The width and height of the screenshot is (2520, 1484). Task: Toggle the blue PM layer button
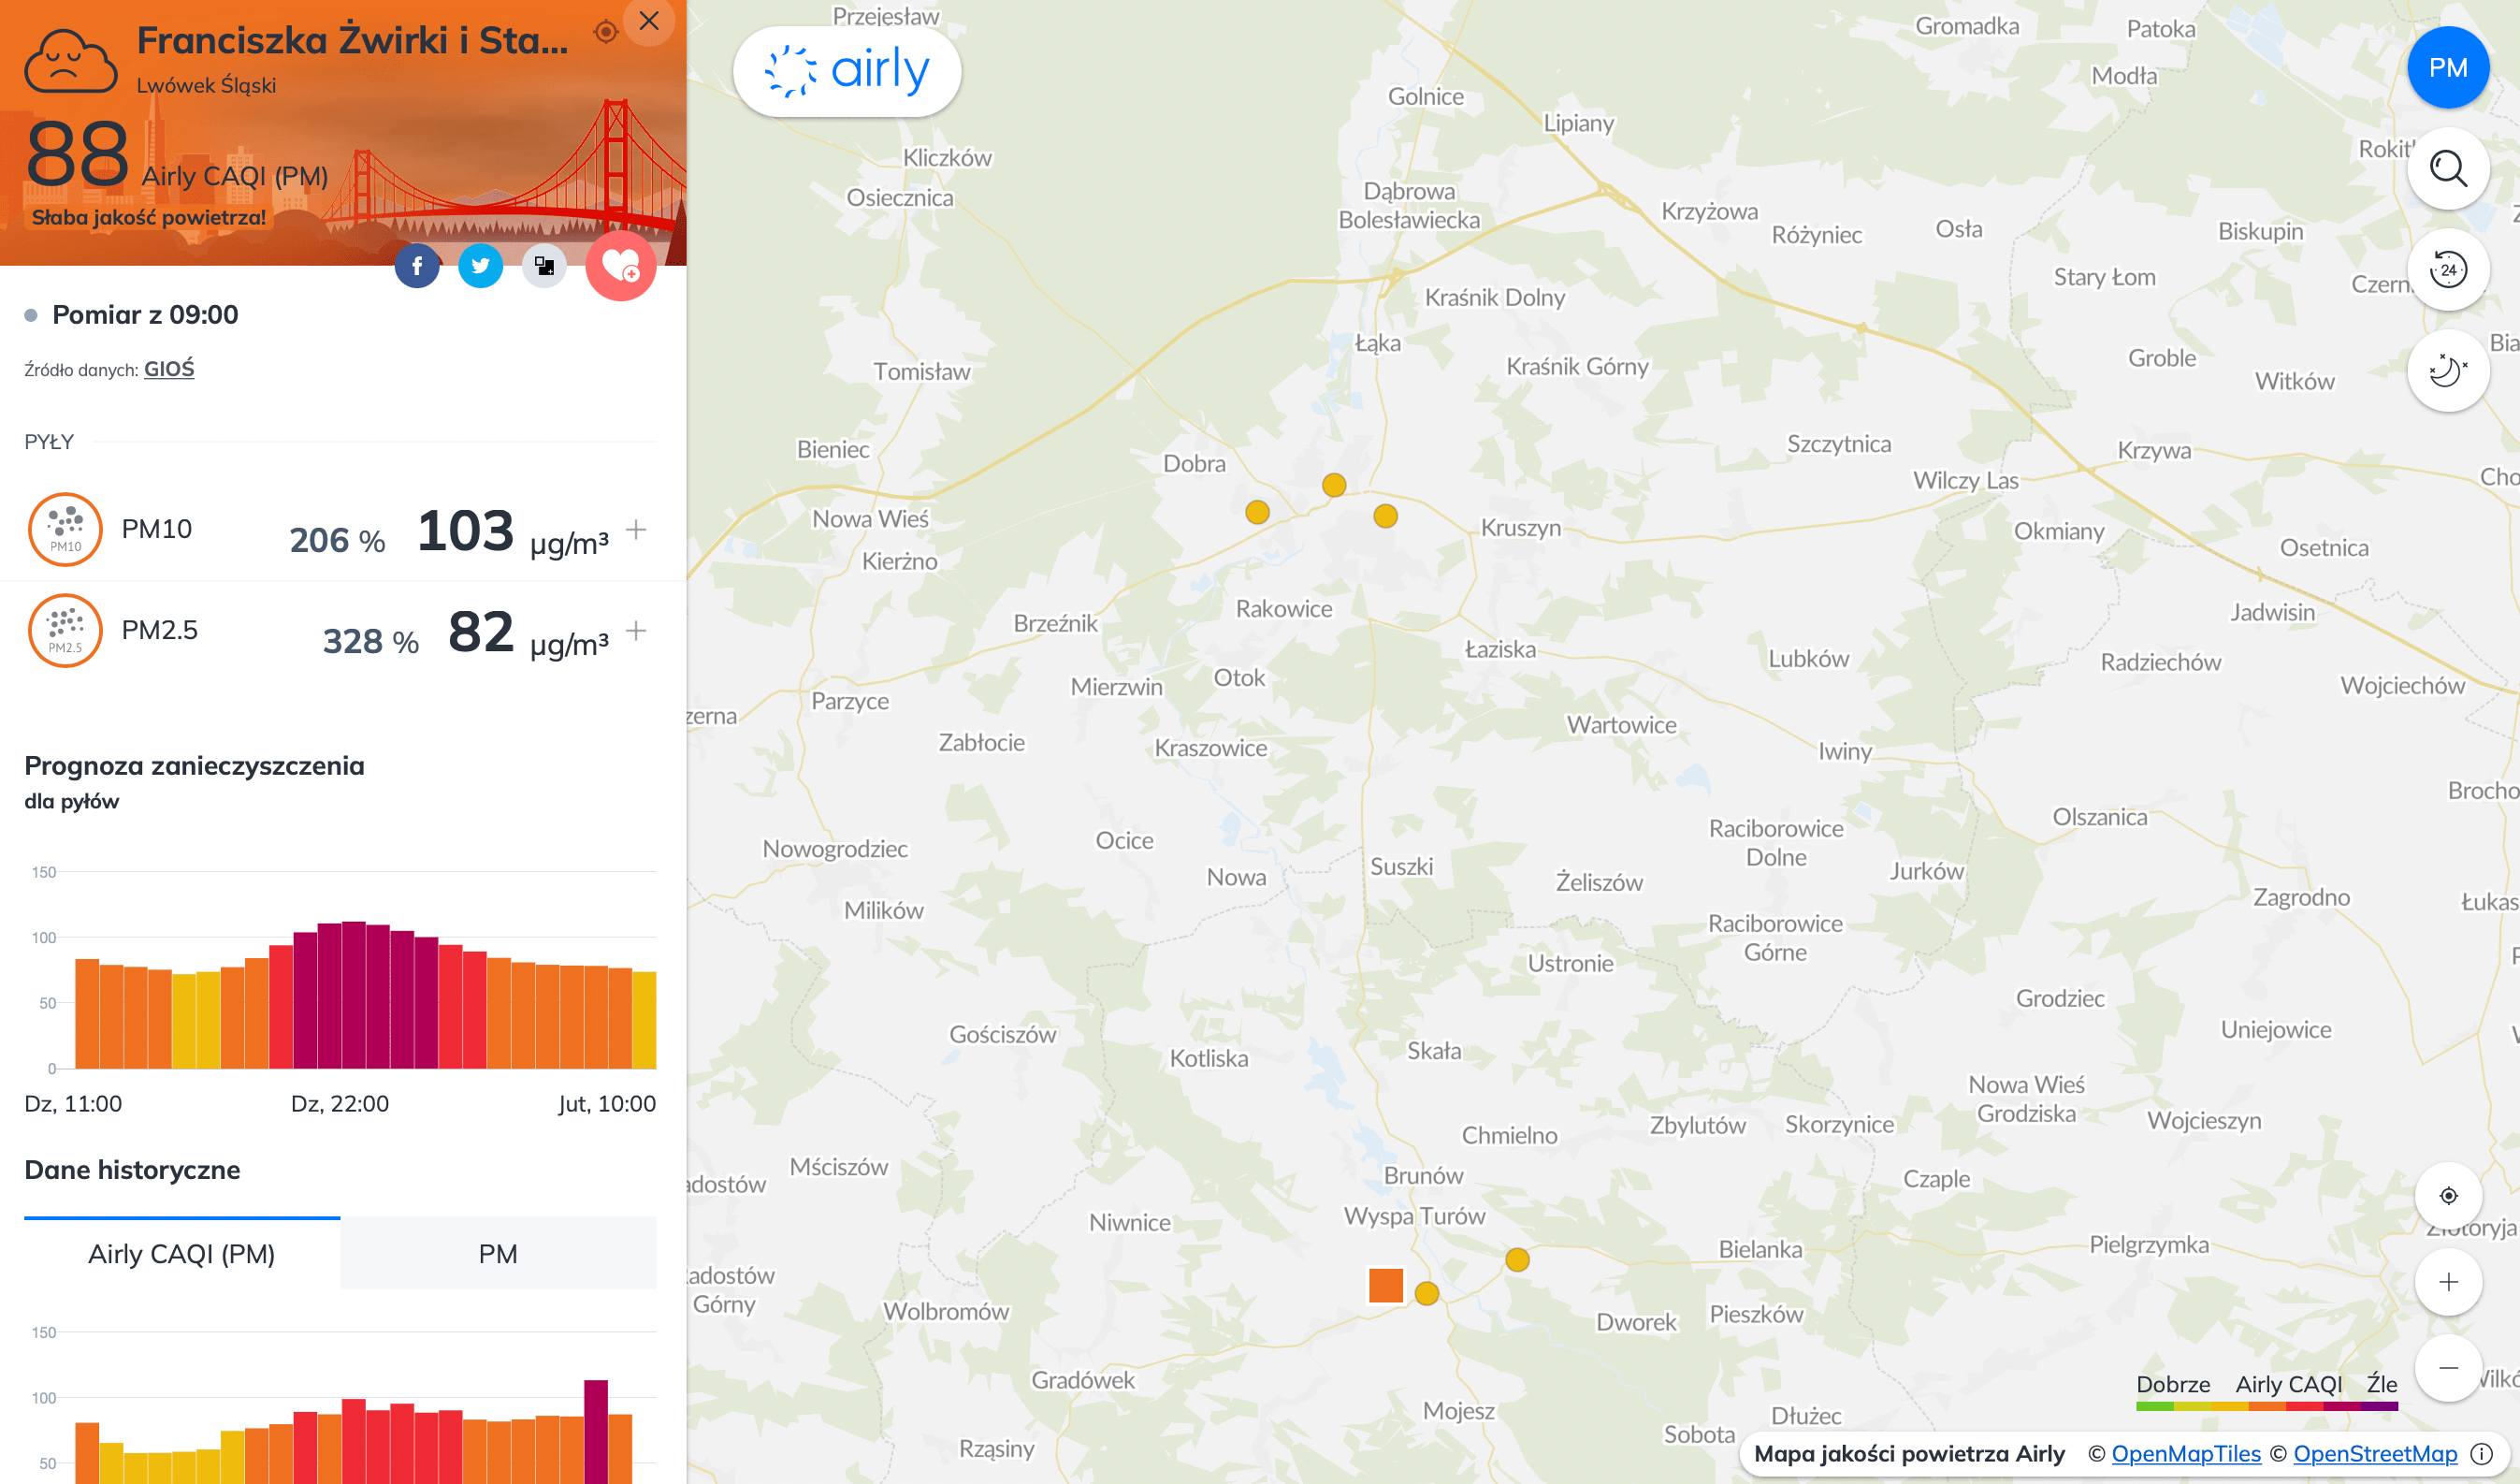click(2448, 68)
